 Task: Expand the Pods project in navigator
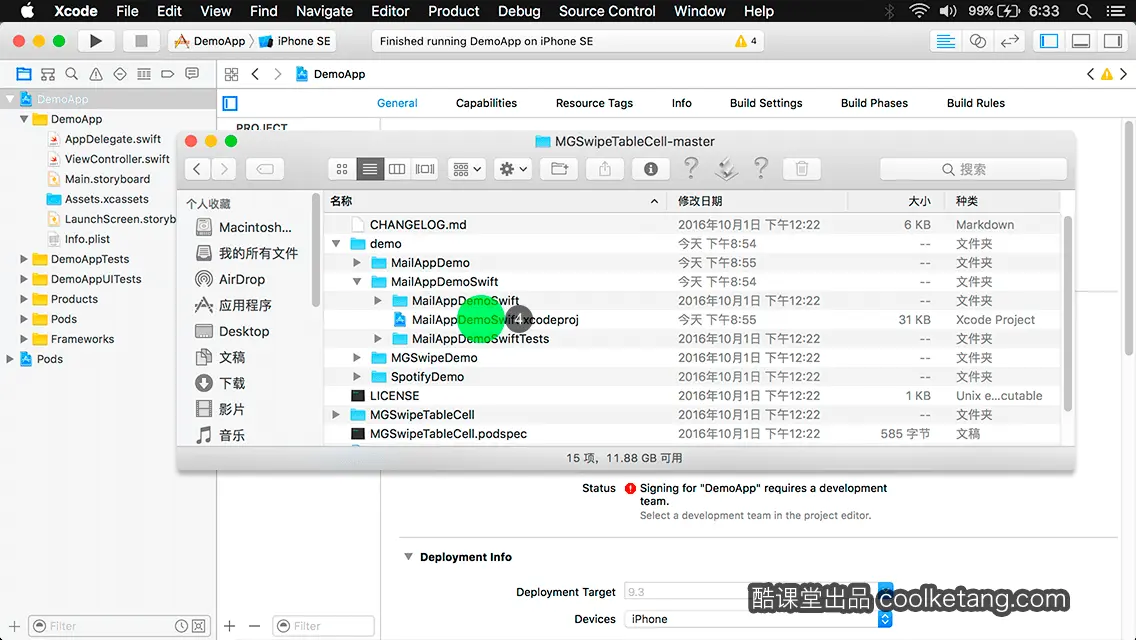[10, 359]
